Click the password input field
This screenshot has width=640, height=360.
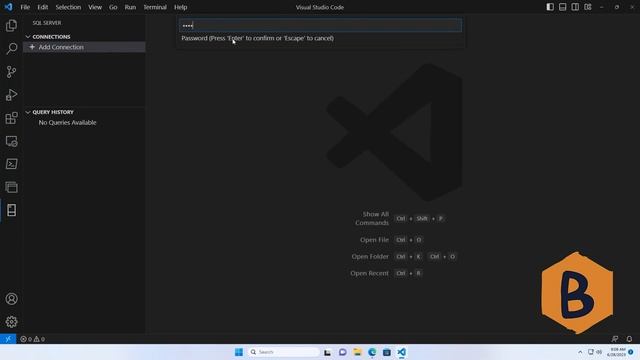tap(320, 25)
